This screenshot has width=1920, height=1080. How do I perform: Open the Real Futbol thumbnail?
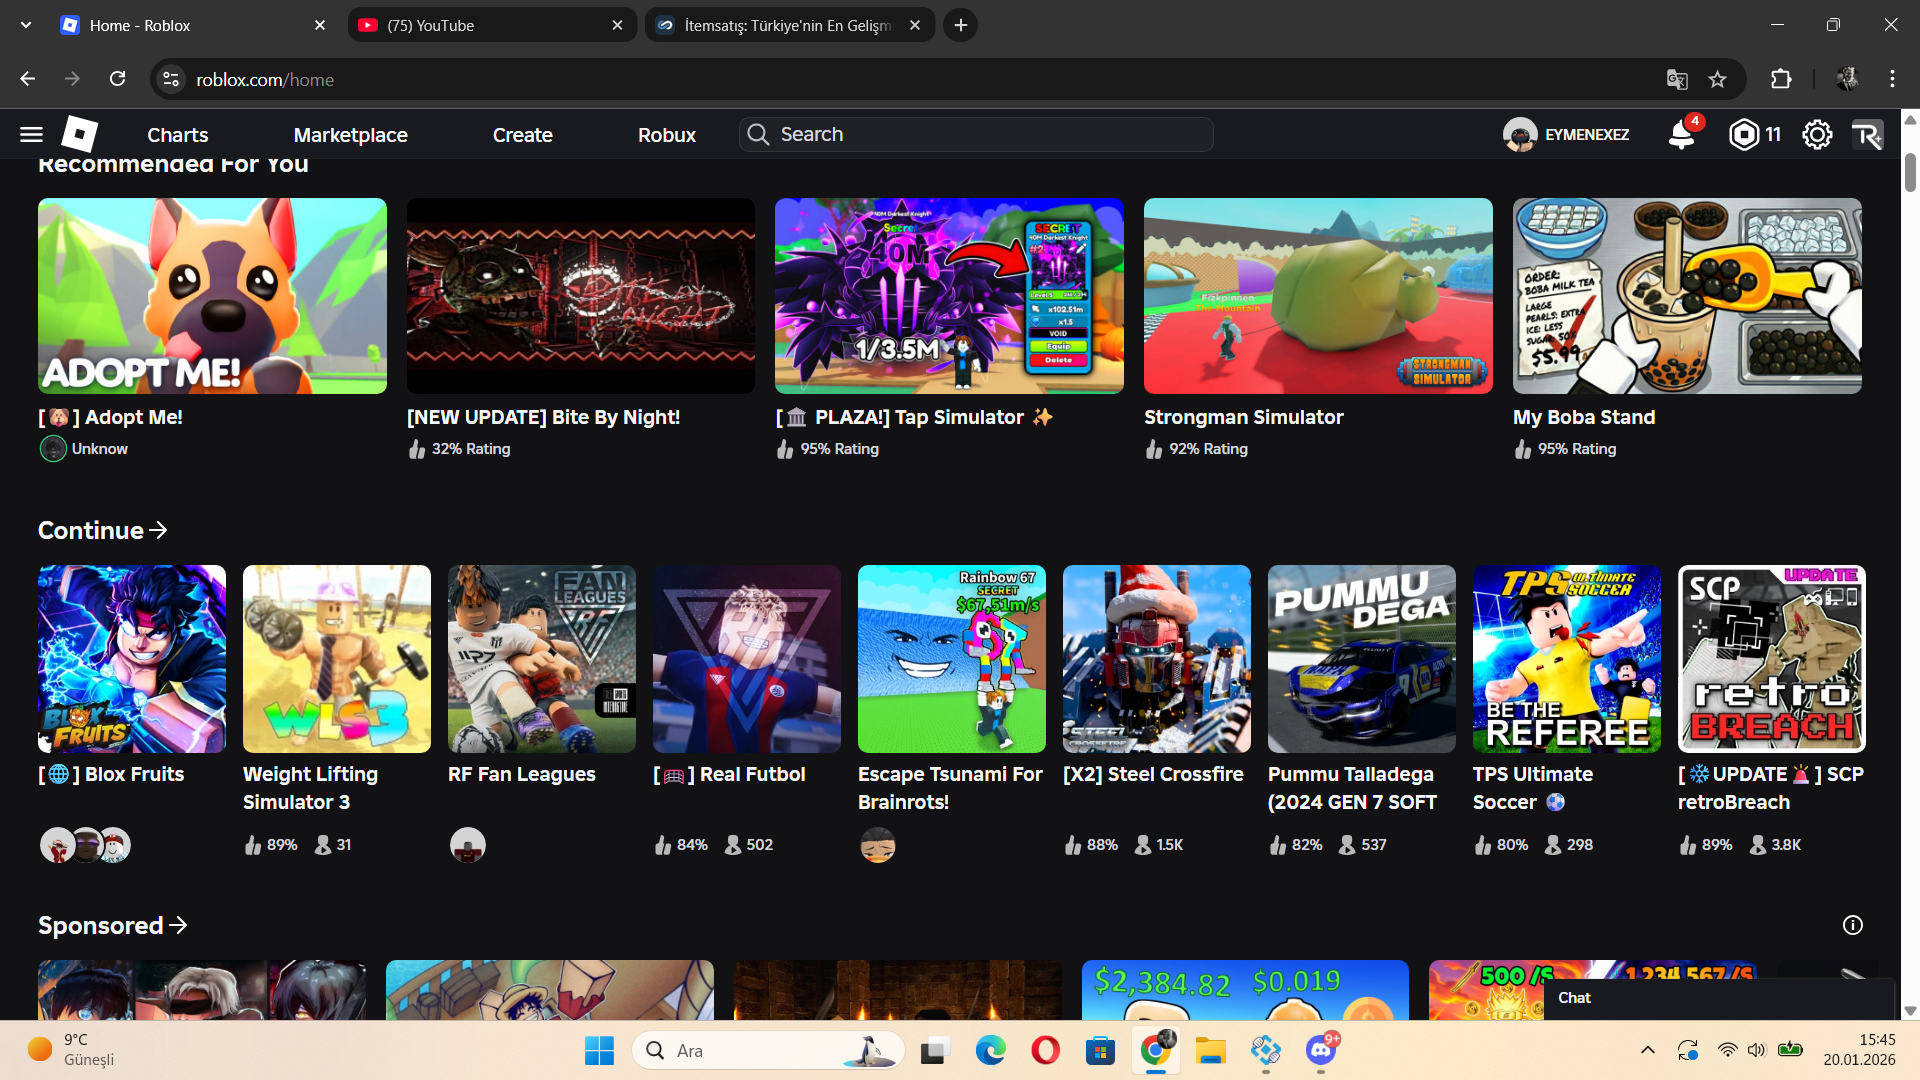747,659
